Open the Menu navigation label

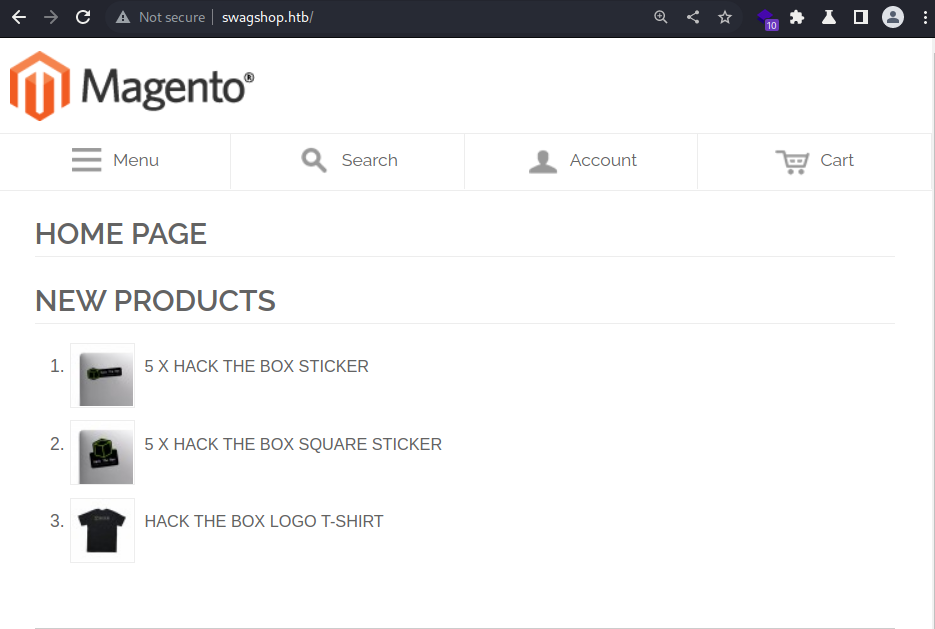136,160
